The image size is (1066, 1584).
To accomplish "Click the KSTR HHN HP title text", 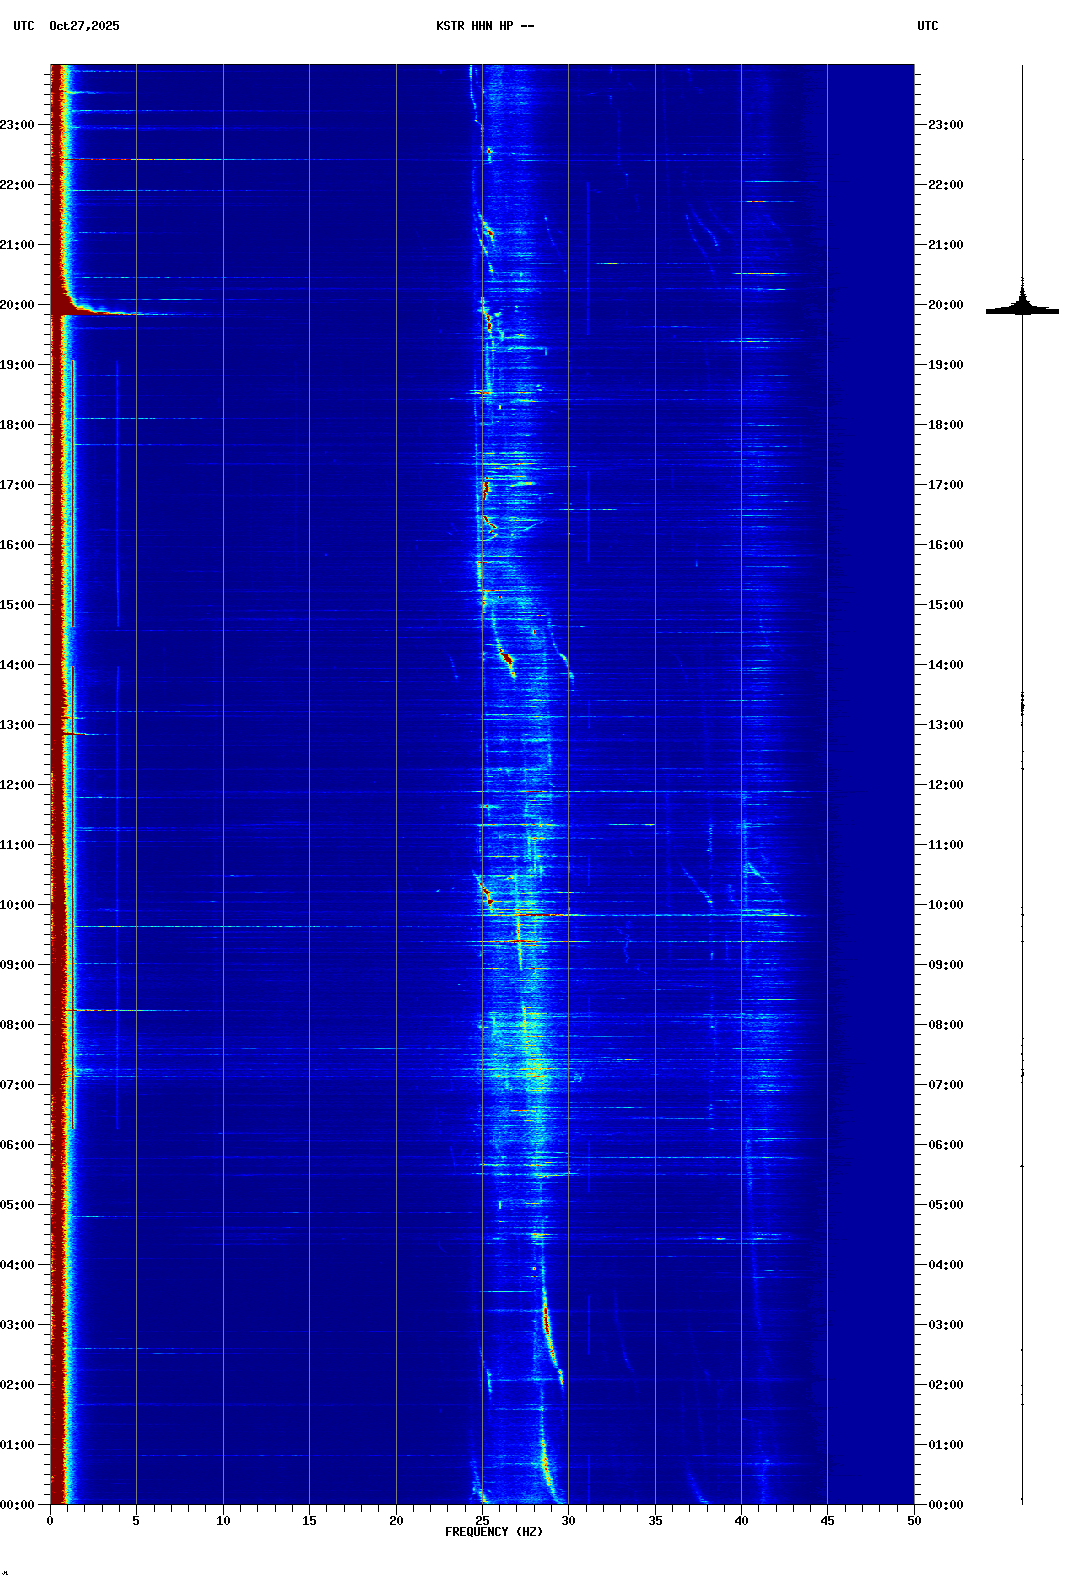I will (484, 26).
